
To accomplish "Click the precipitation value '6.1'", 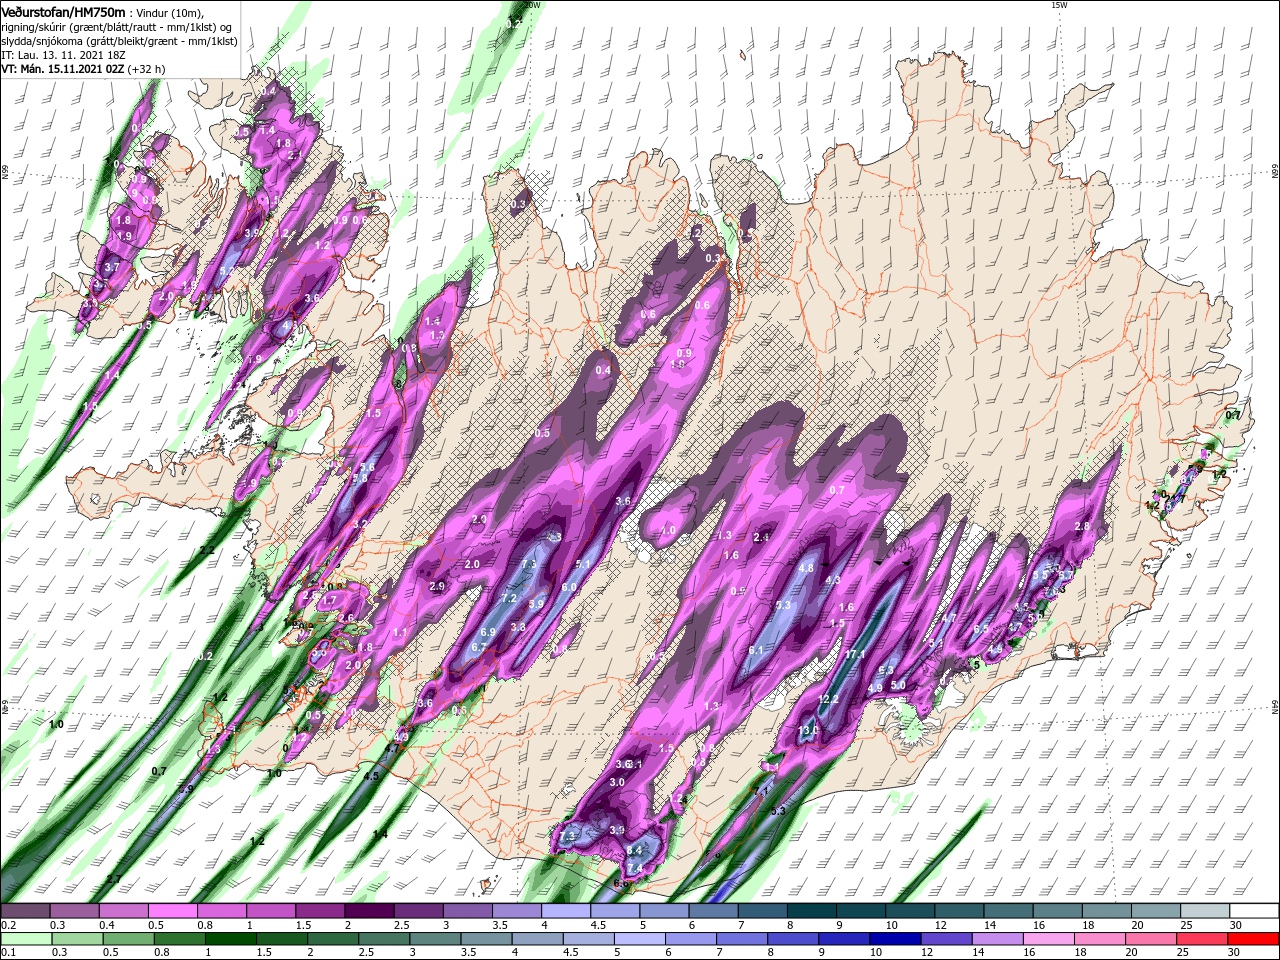I will click(x=756, y=650).
